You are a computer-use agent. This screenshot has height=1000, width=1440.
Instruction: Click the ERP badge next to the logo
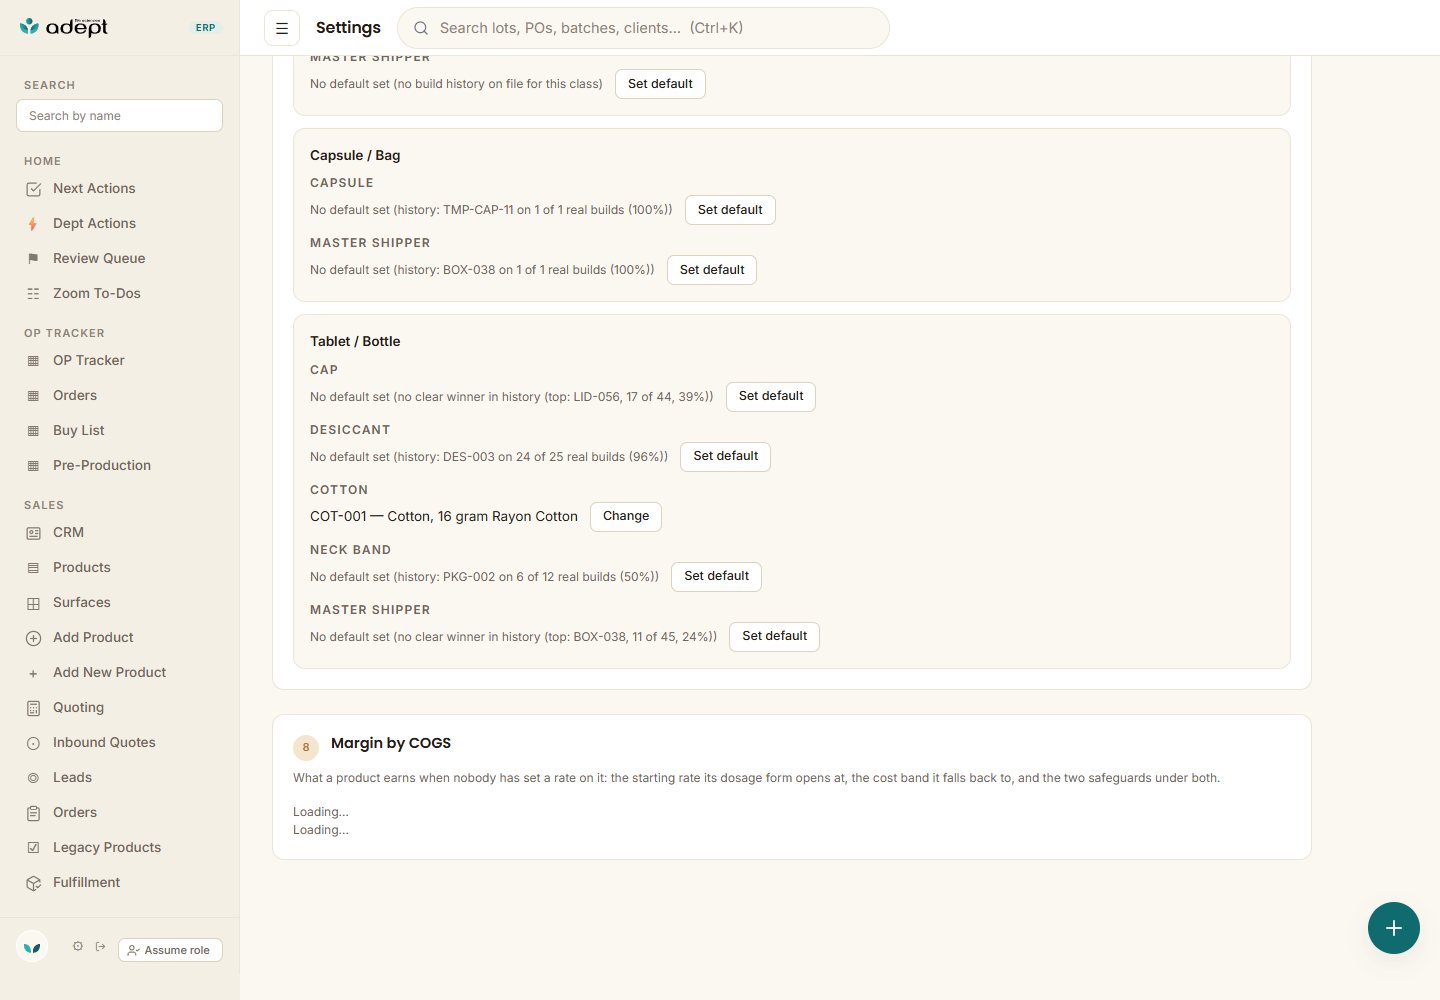206,28
